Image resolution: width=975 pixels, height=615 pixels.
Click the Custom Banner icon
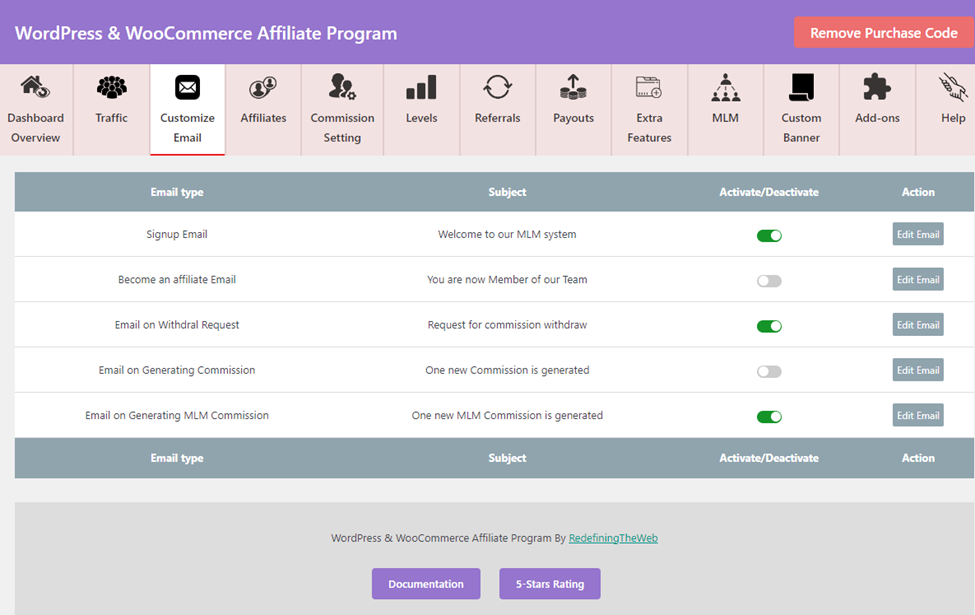pyautogui.click(x=801, y=87)
